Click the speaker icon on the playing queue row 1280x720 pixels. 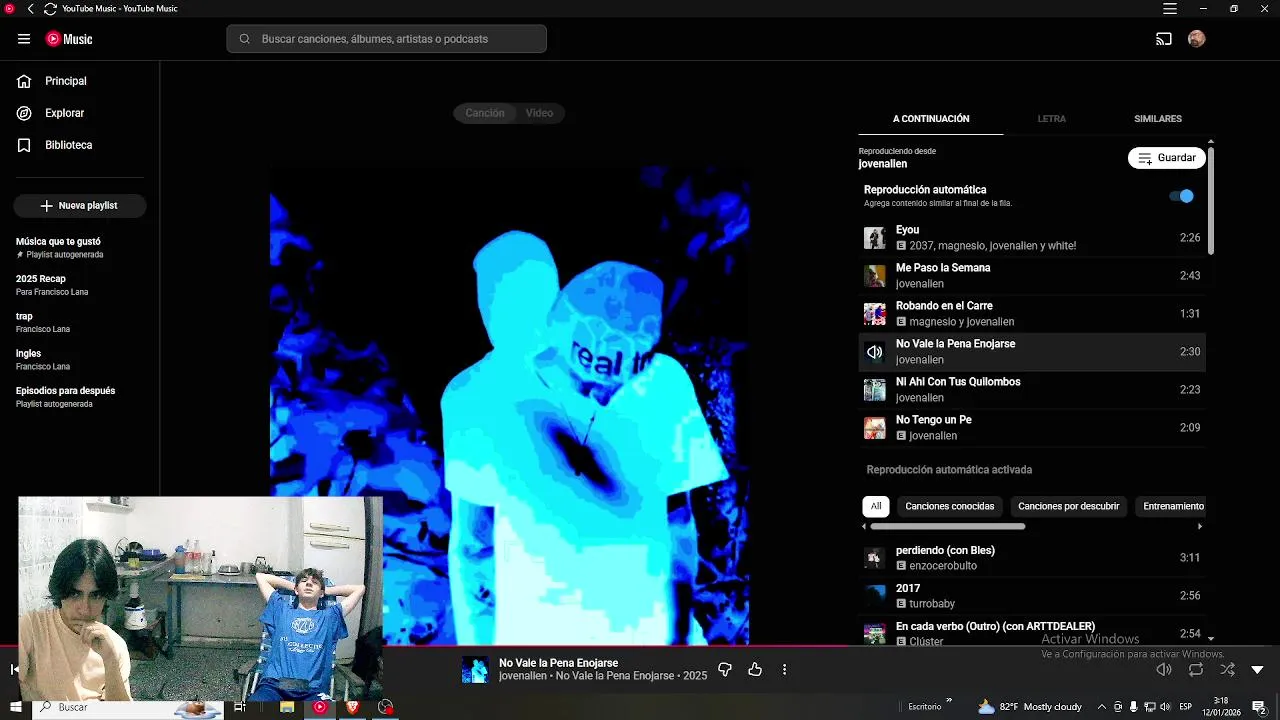(x=875, y=352)
